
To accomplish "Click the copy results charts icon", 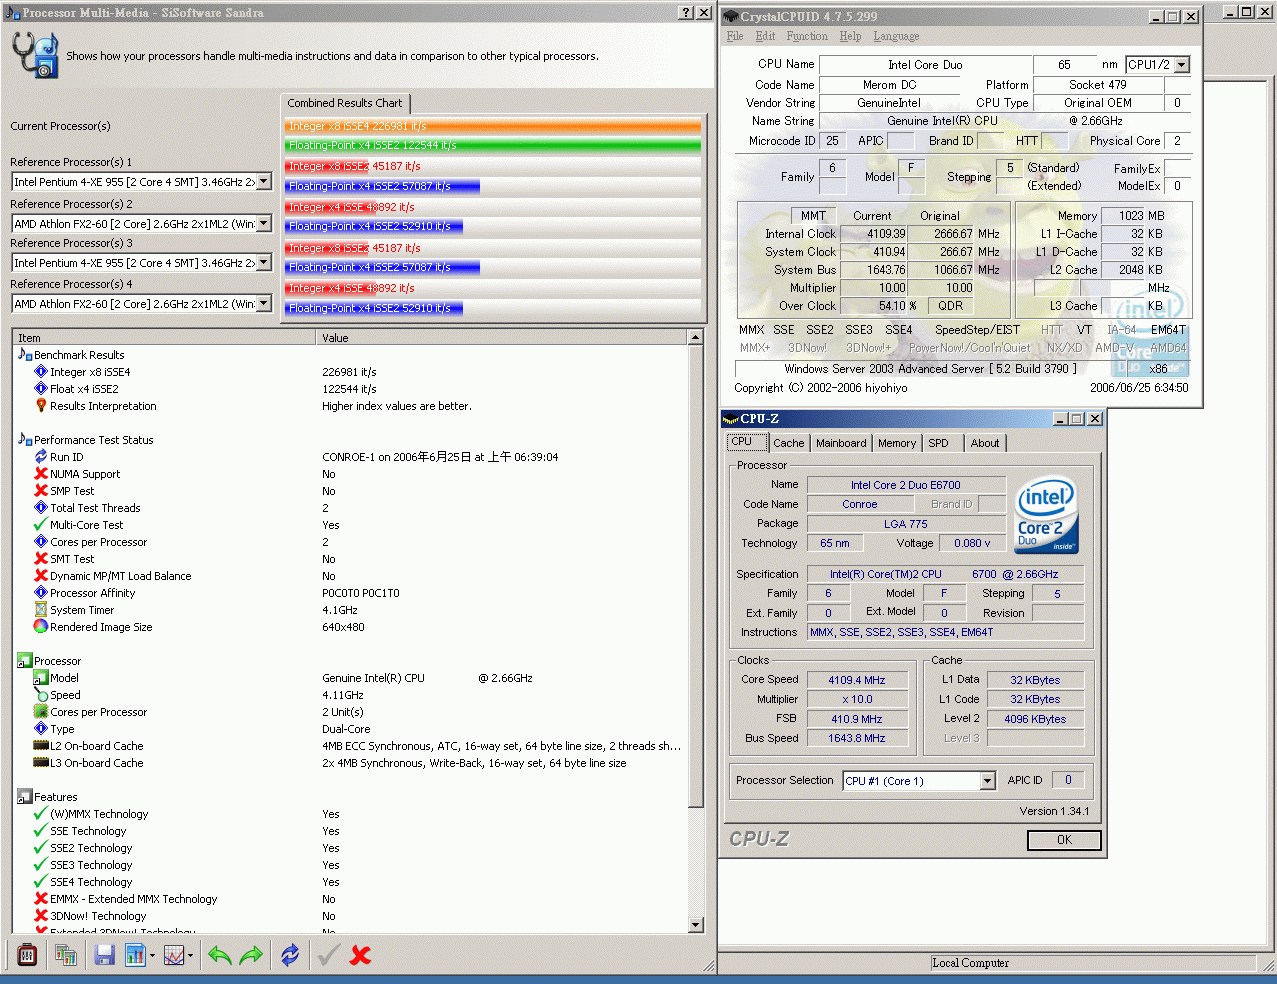I will [66, 955].
